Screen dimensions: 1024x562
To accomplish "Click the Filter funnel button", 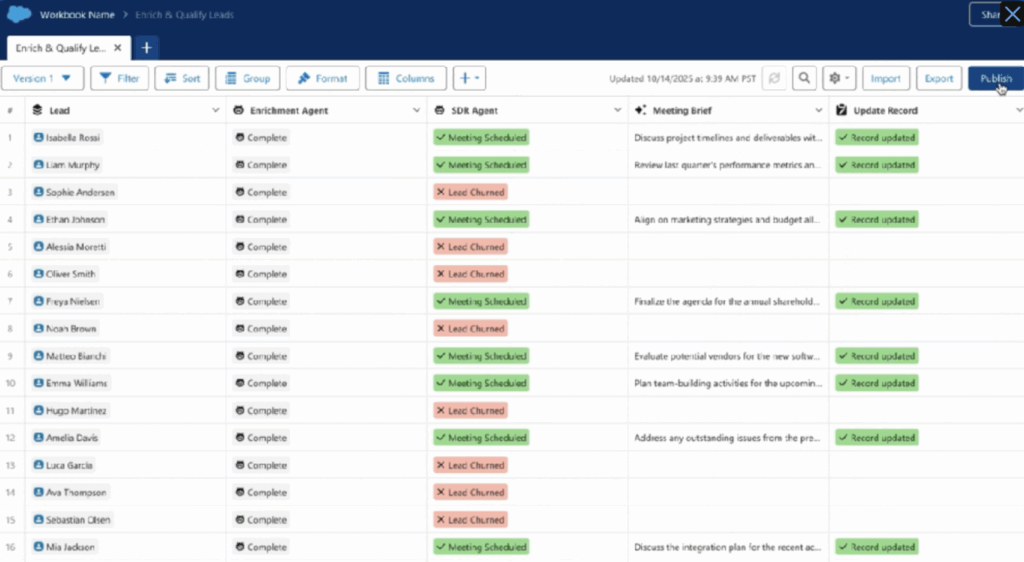I will coord(120,78).
